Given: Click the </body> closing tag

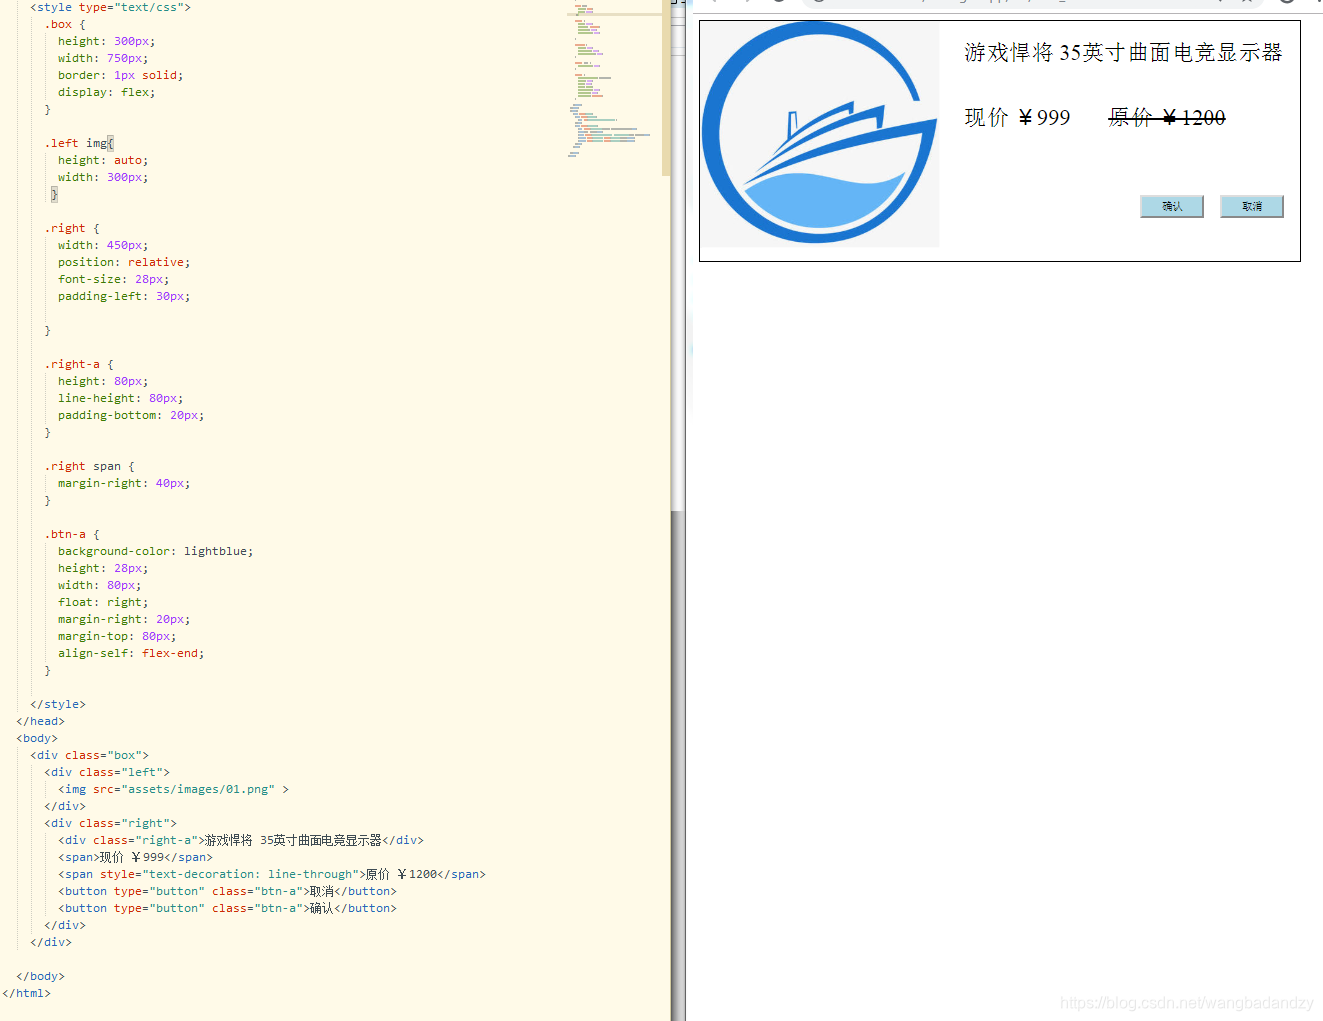Looking at the screenshot, I should point(40,976).
